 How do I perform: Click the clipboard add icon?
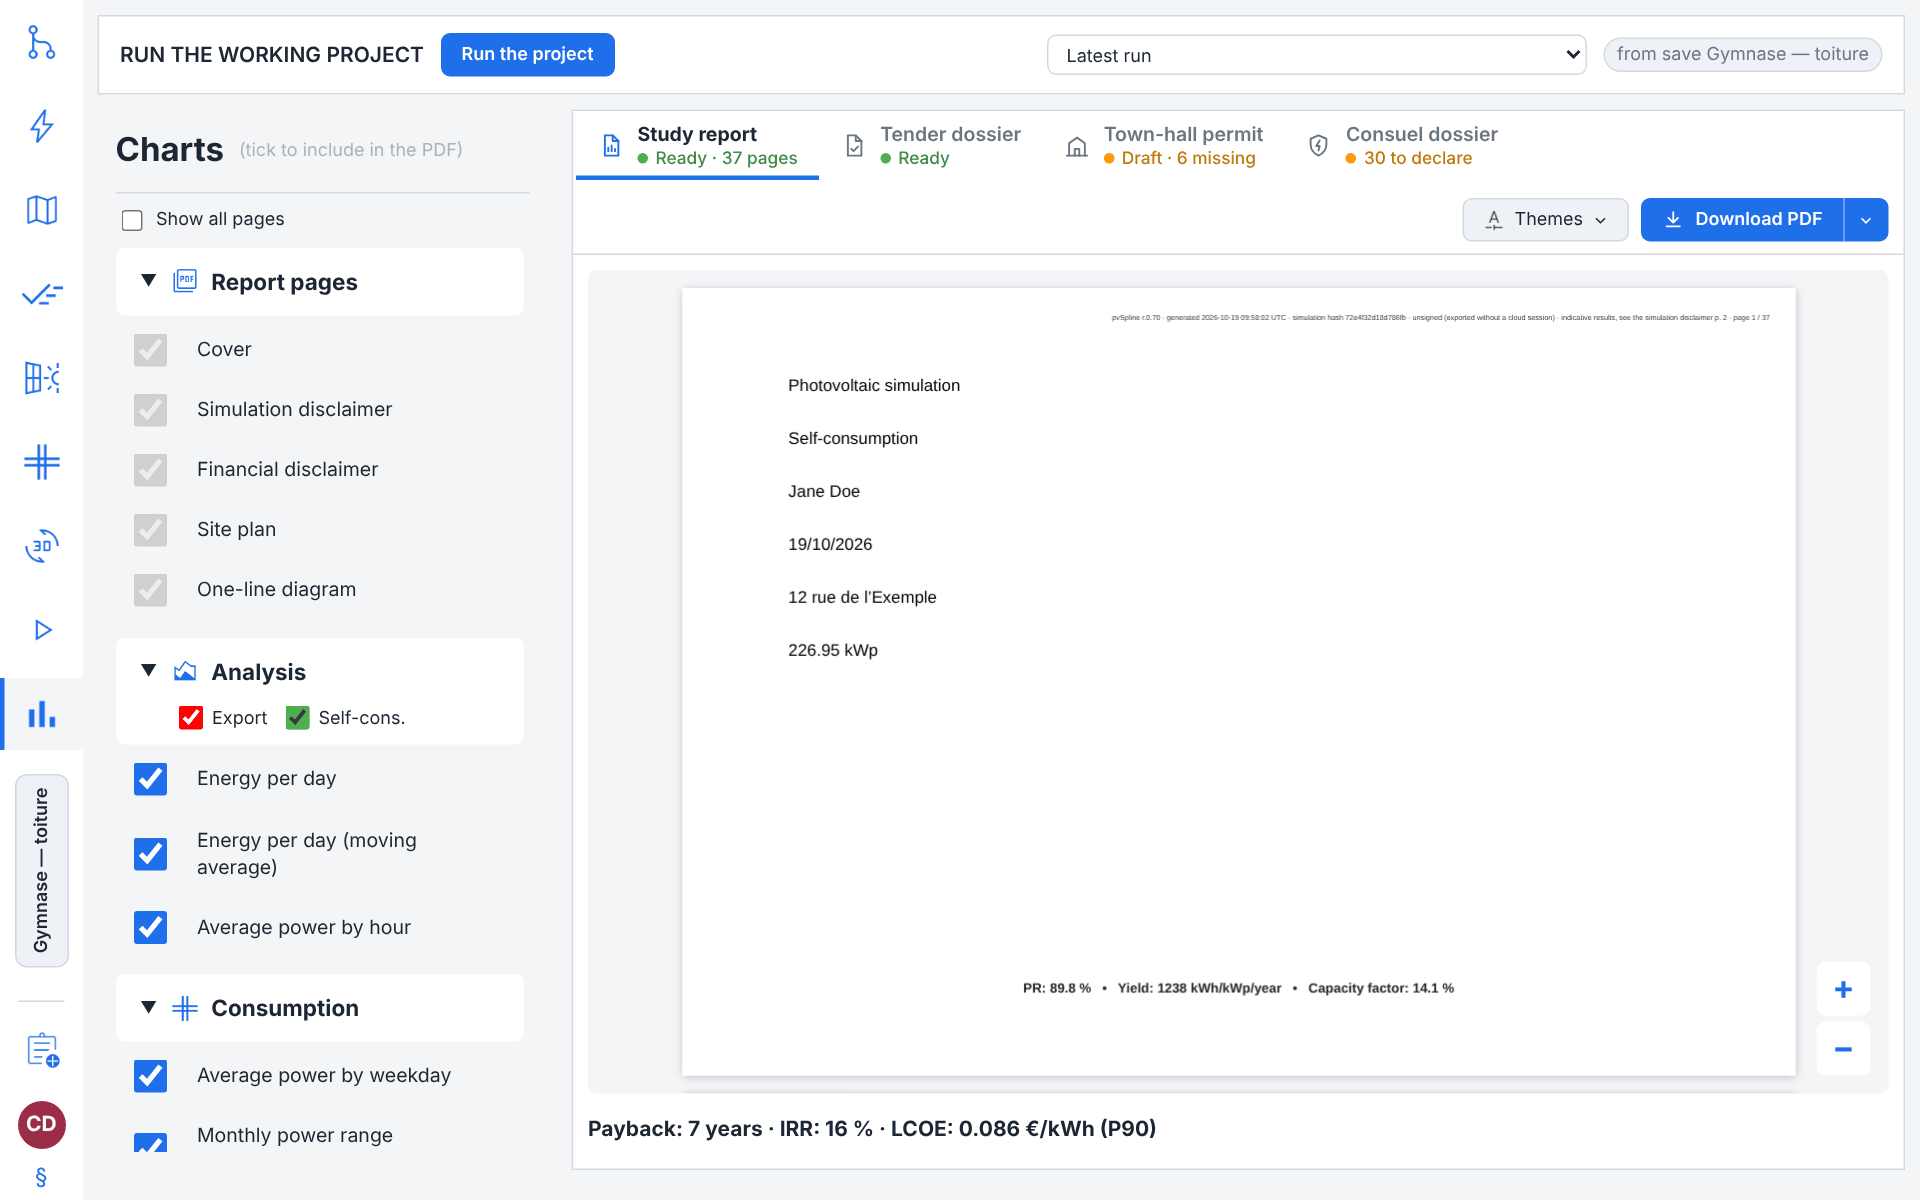(x=42, y=1050)
